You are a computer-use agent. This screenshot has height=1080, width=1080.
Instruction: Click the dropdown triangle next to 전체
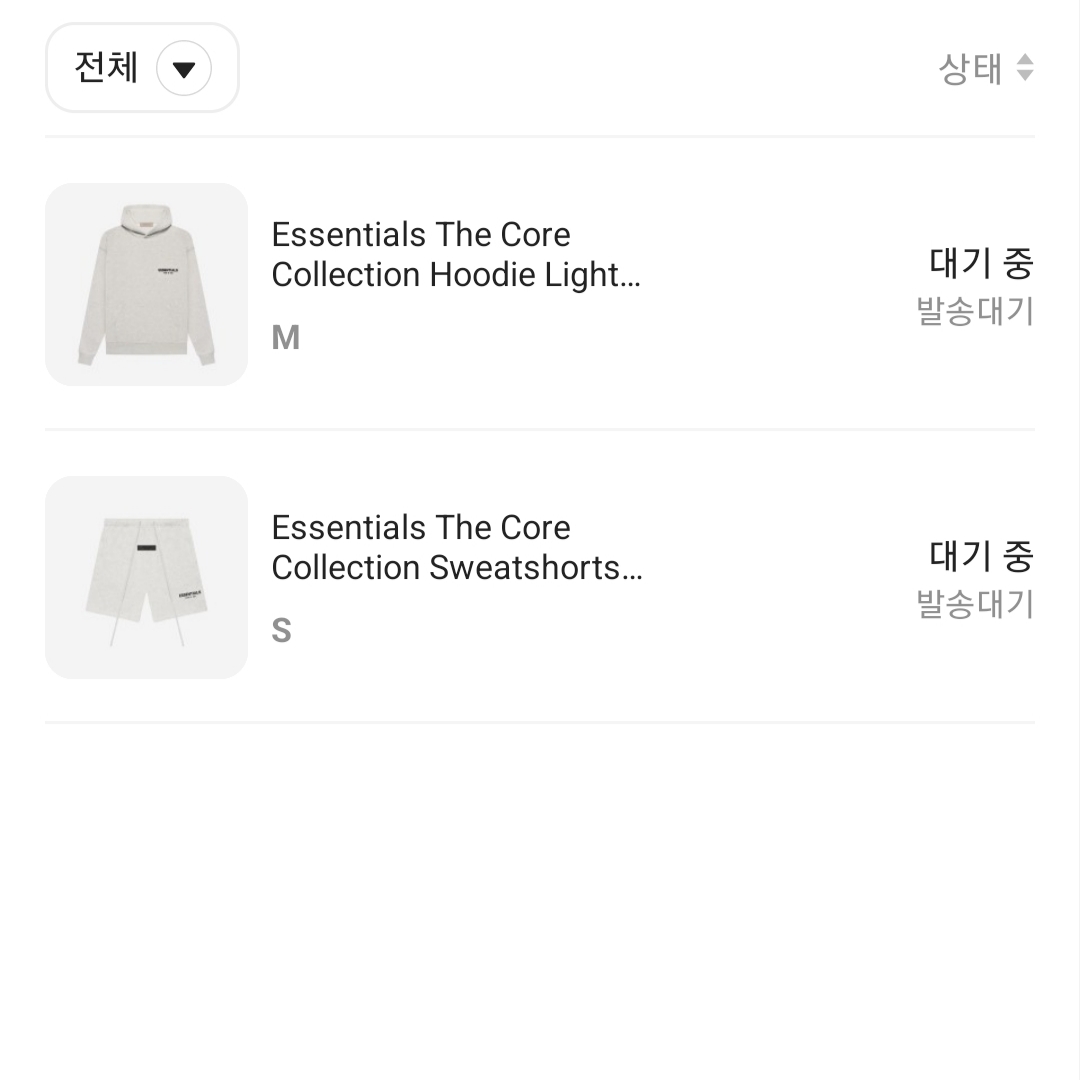183,68
